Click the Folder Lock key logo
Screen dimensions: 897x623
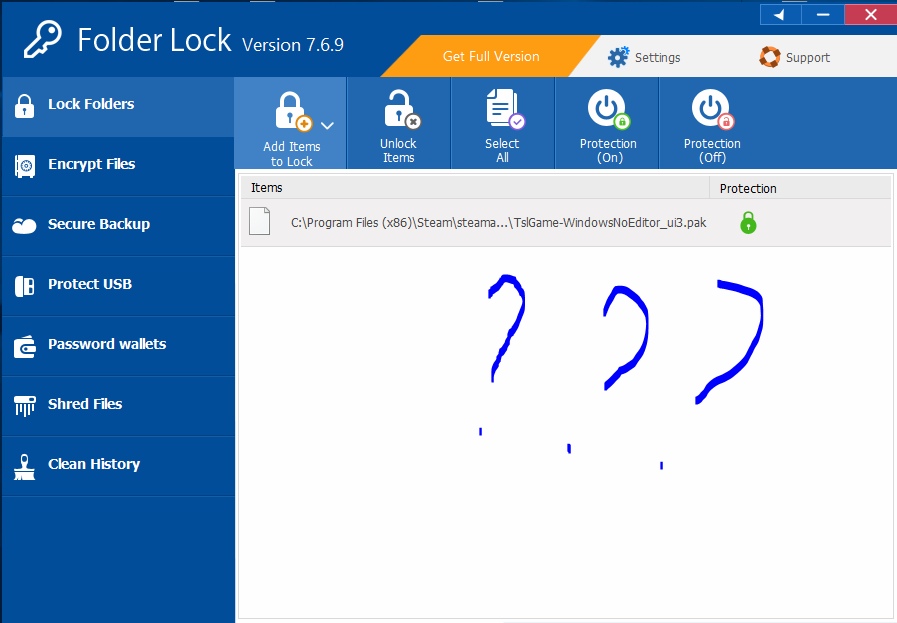42,39
